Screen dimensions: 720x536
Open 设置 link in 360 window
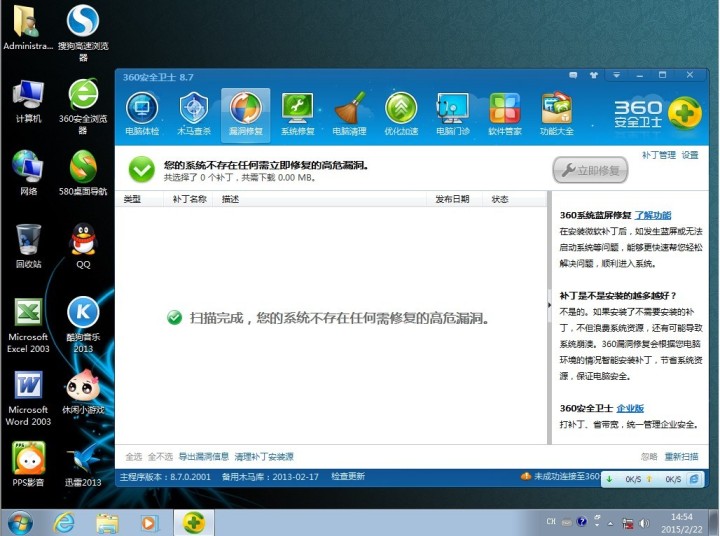coord(690,155)
